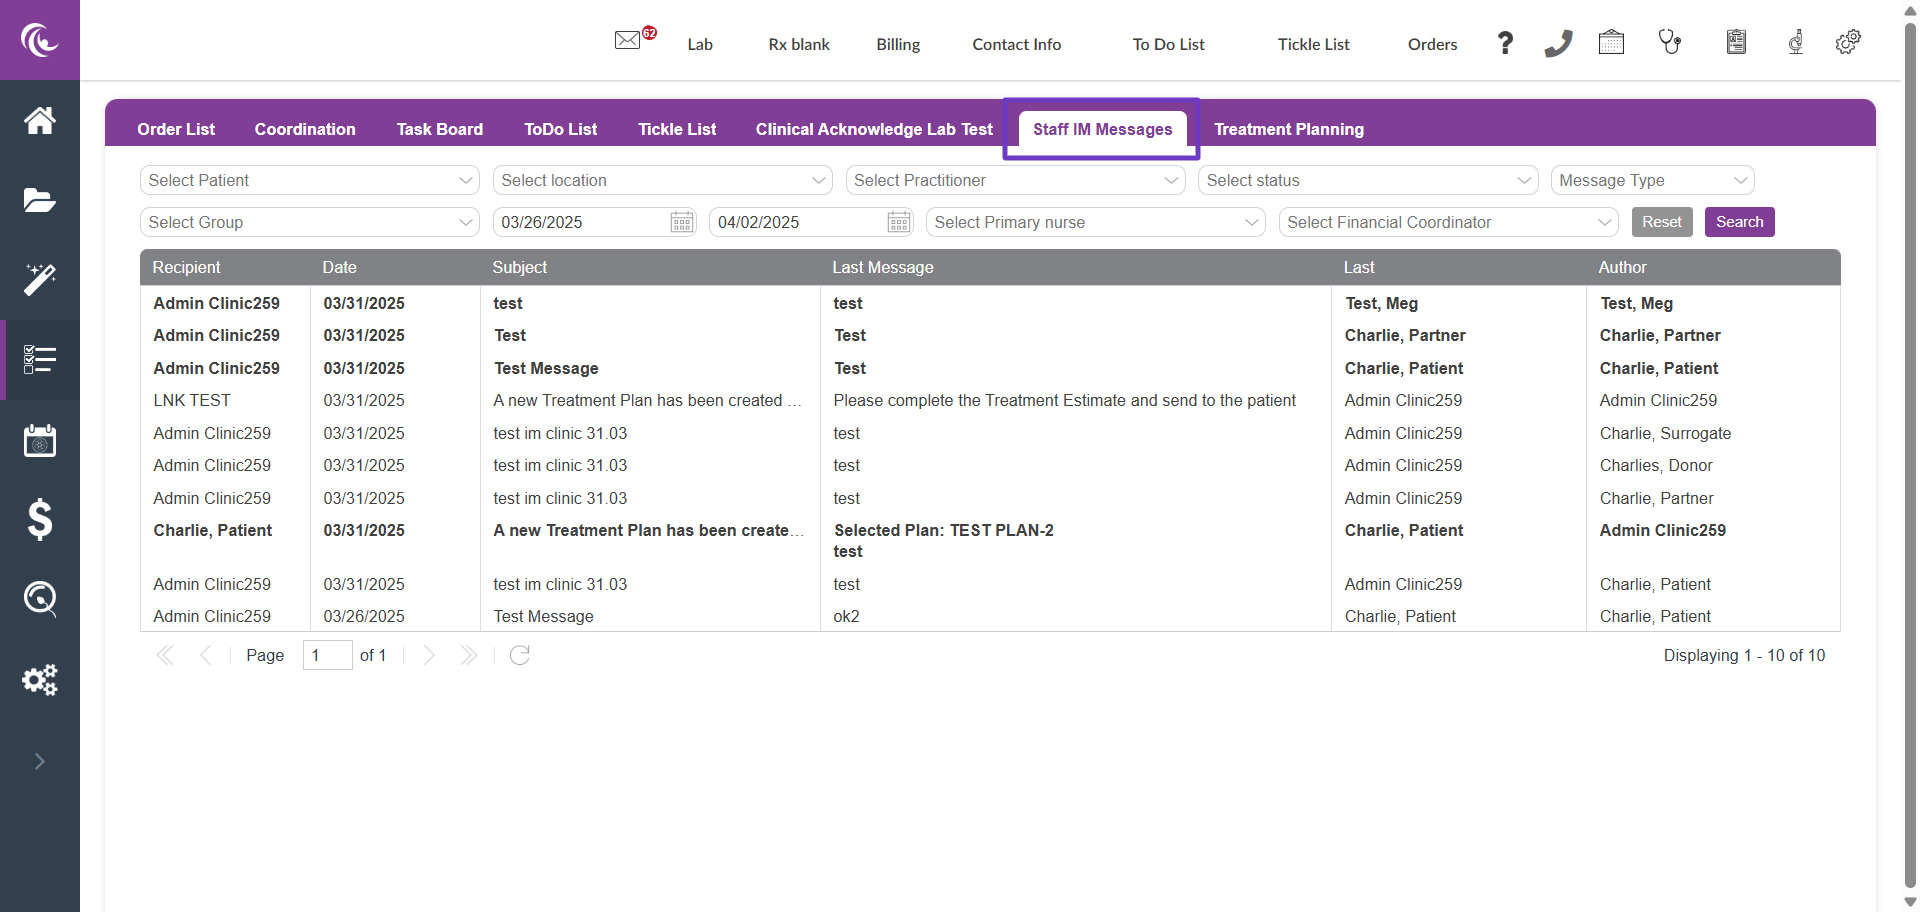This screenshot has width=1920, height=912.
Task: Expand the Message Type dropdown
Action: point(1652,180)
